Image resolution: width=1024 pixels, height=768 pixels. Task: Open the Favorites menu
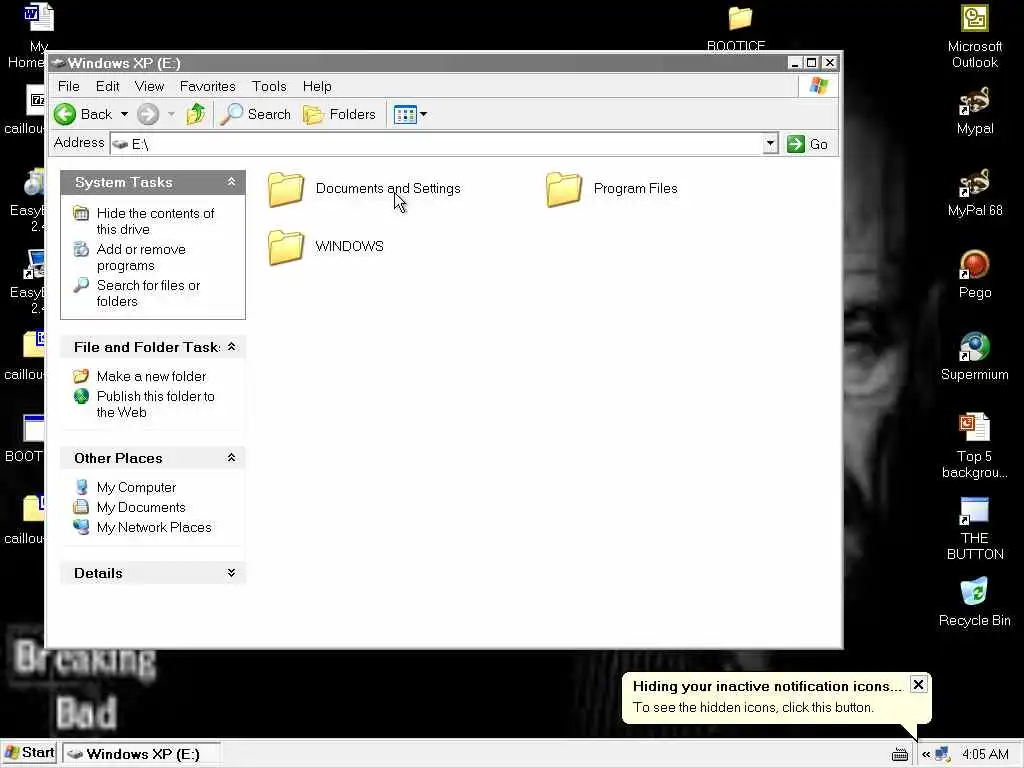click(208, 86)
